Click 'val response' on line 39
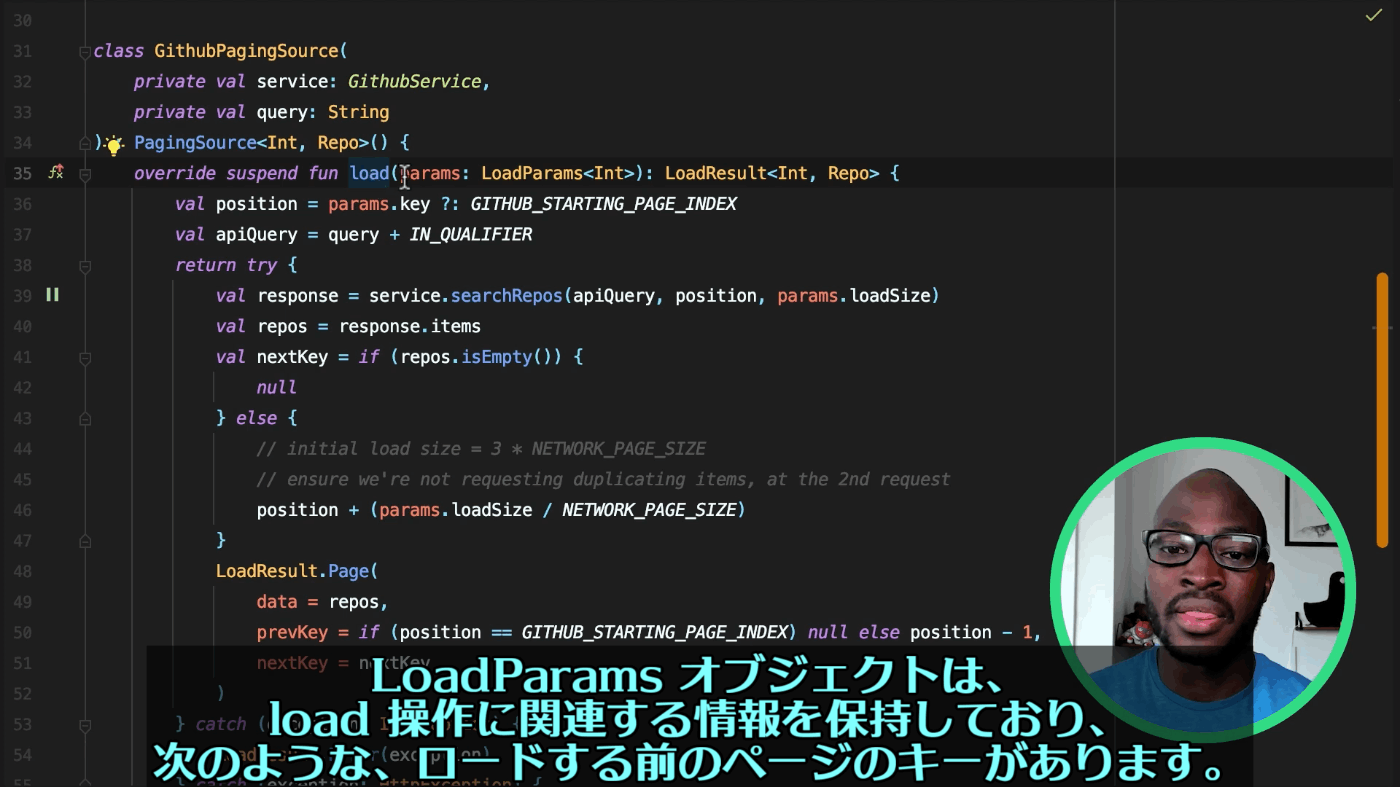 [x=277, y=296]
